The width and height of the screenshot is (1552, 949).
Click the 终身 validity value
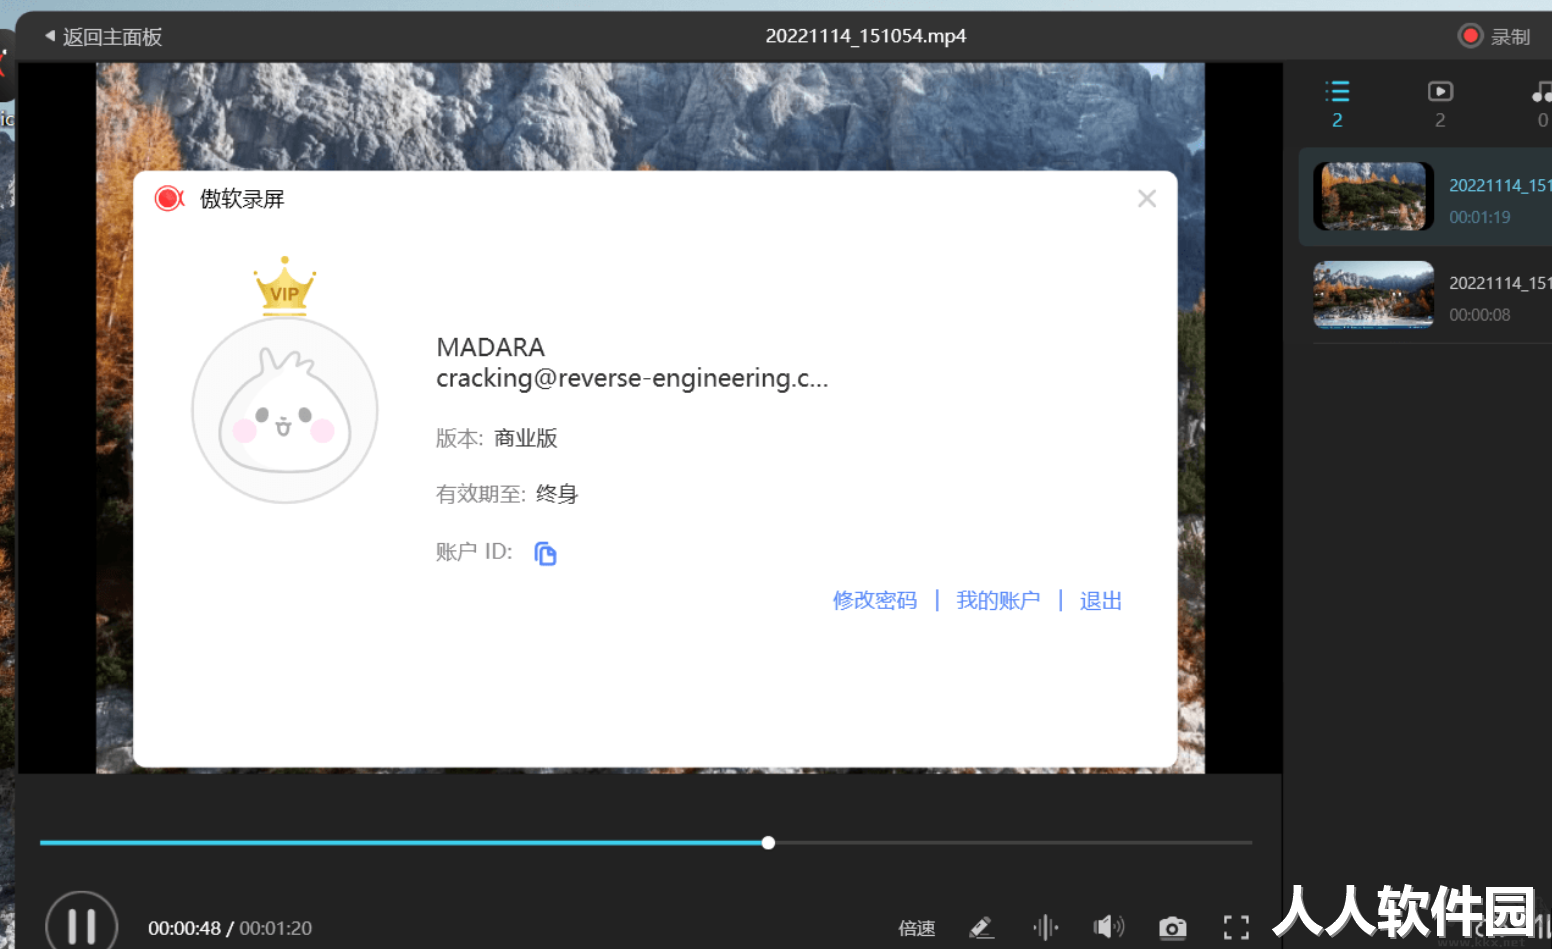pos(557,494)
